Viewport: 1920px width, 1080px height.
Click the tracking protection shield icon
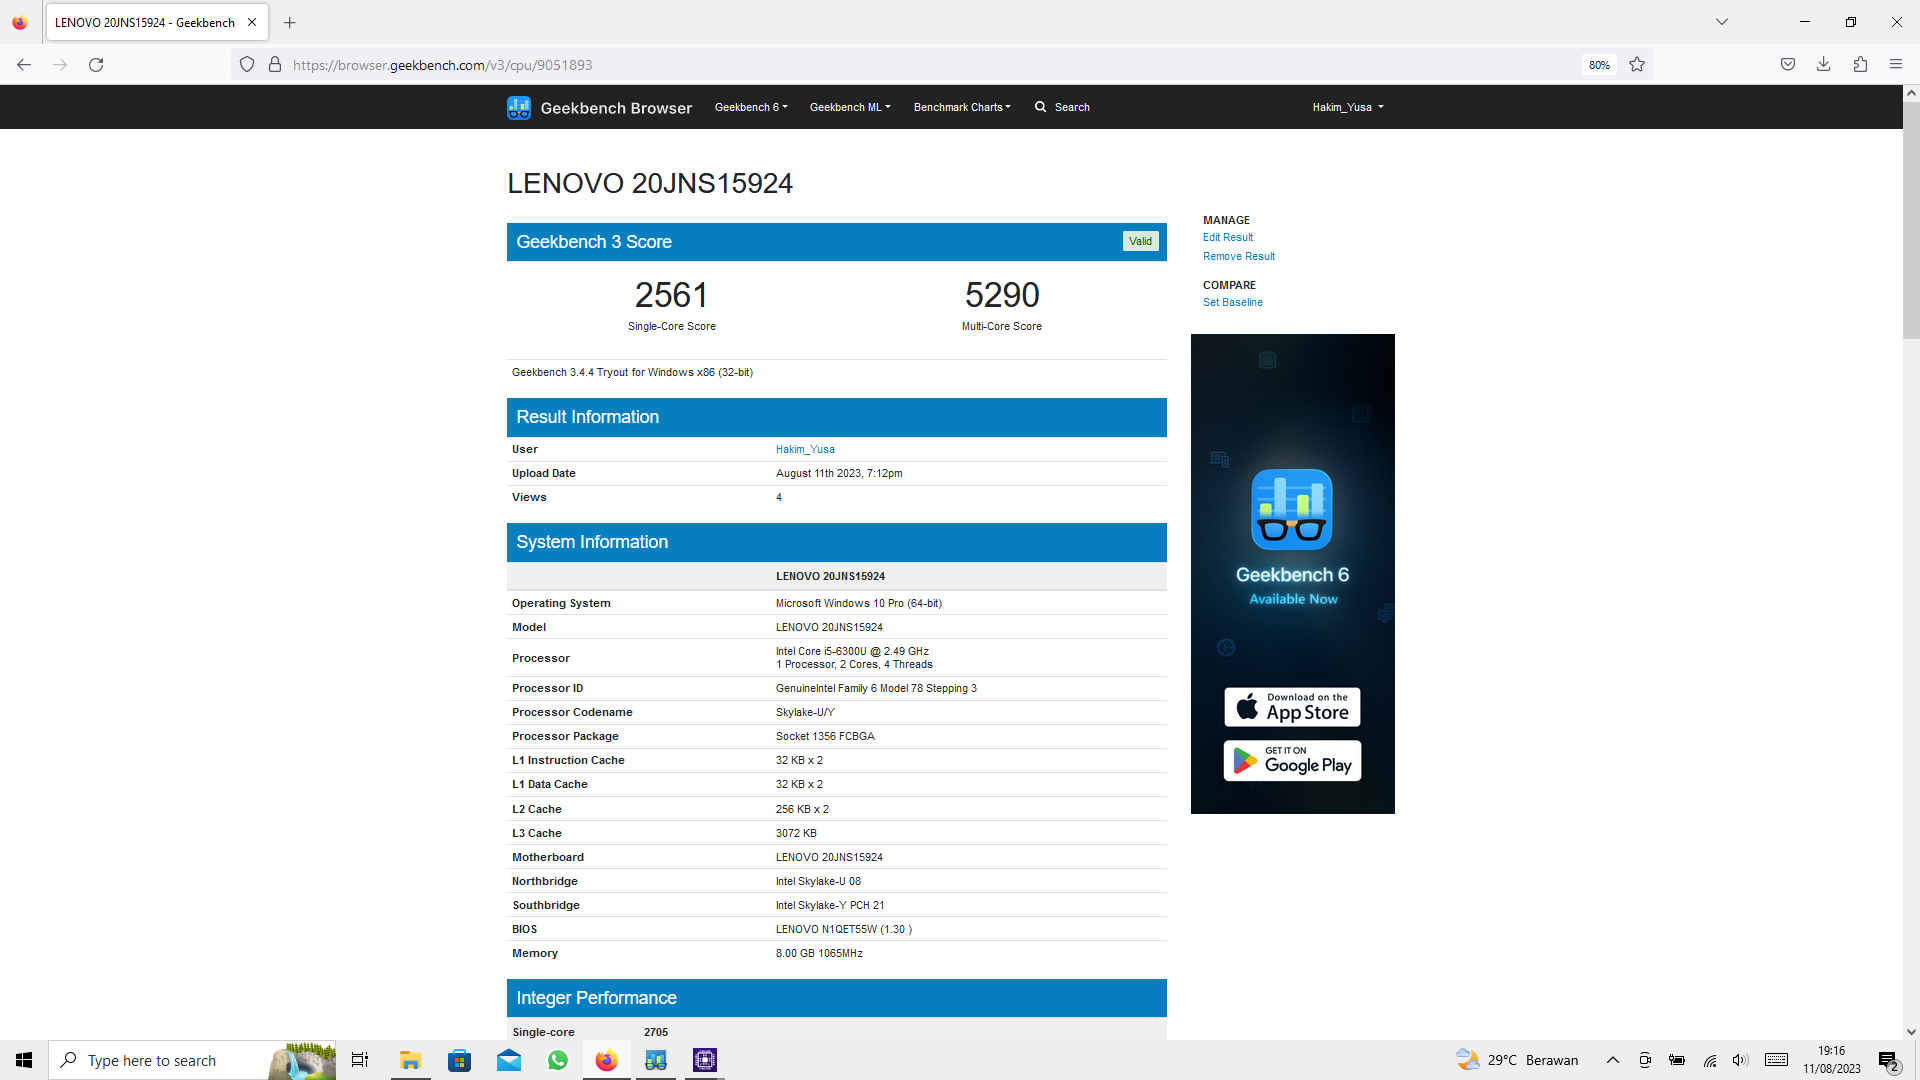pos(247,65)
